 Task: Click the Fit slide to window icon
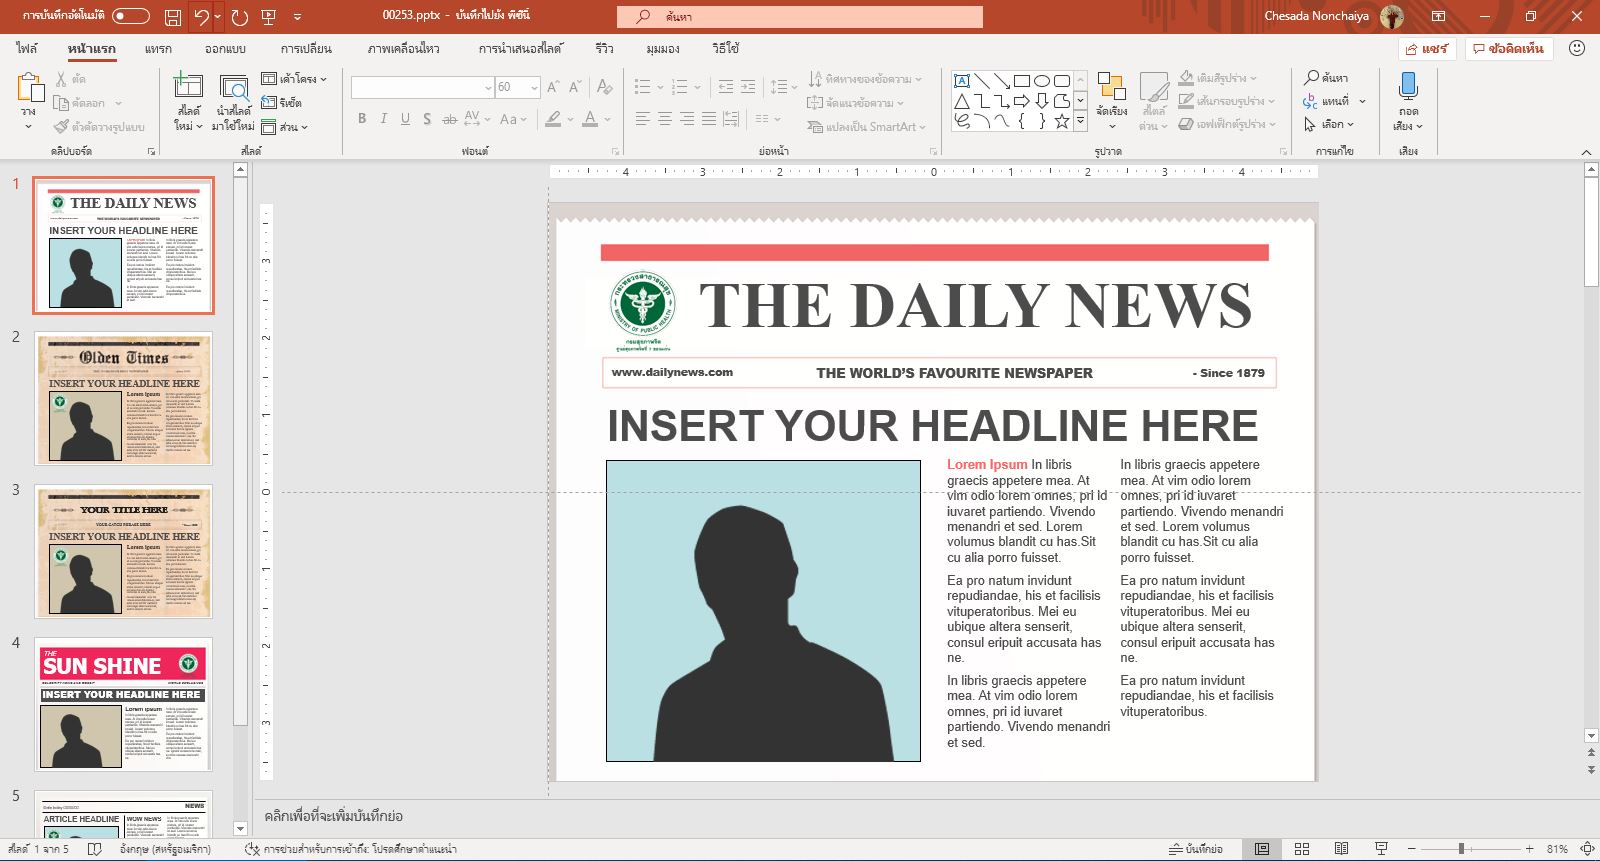pyautogui.click(x=1587, y=849)
